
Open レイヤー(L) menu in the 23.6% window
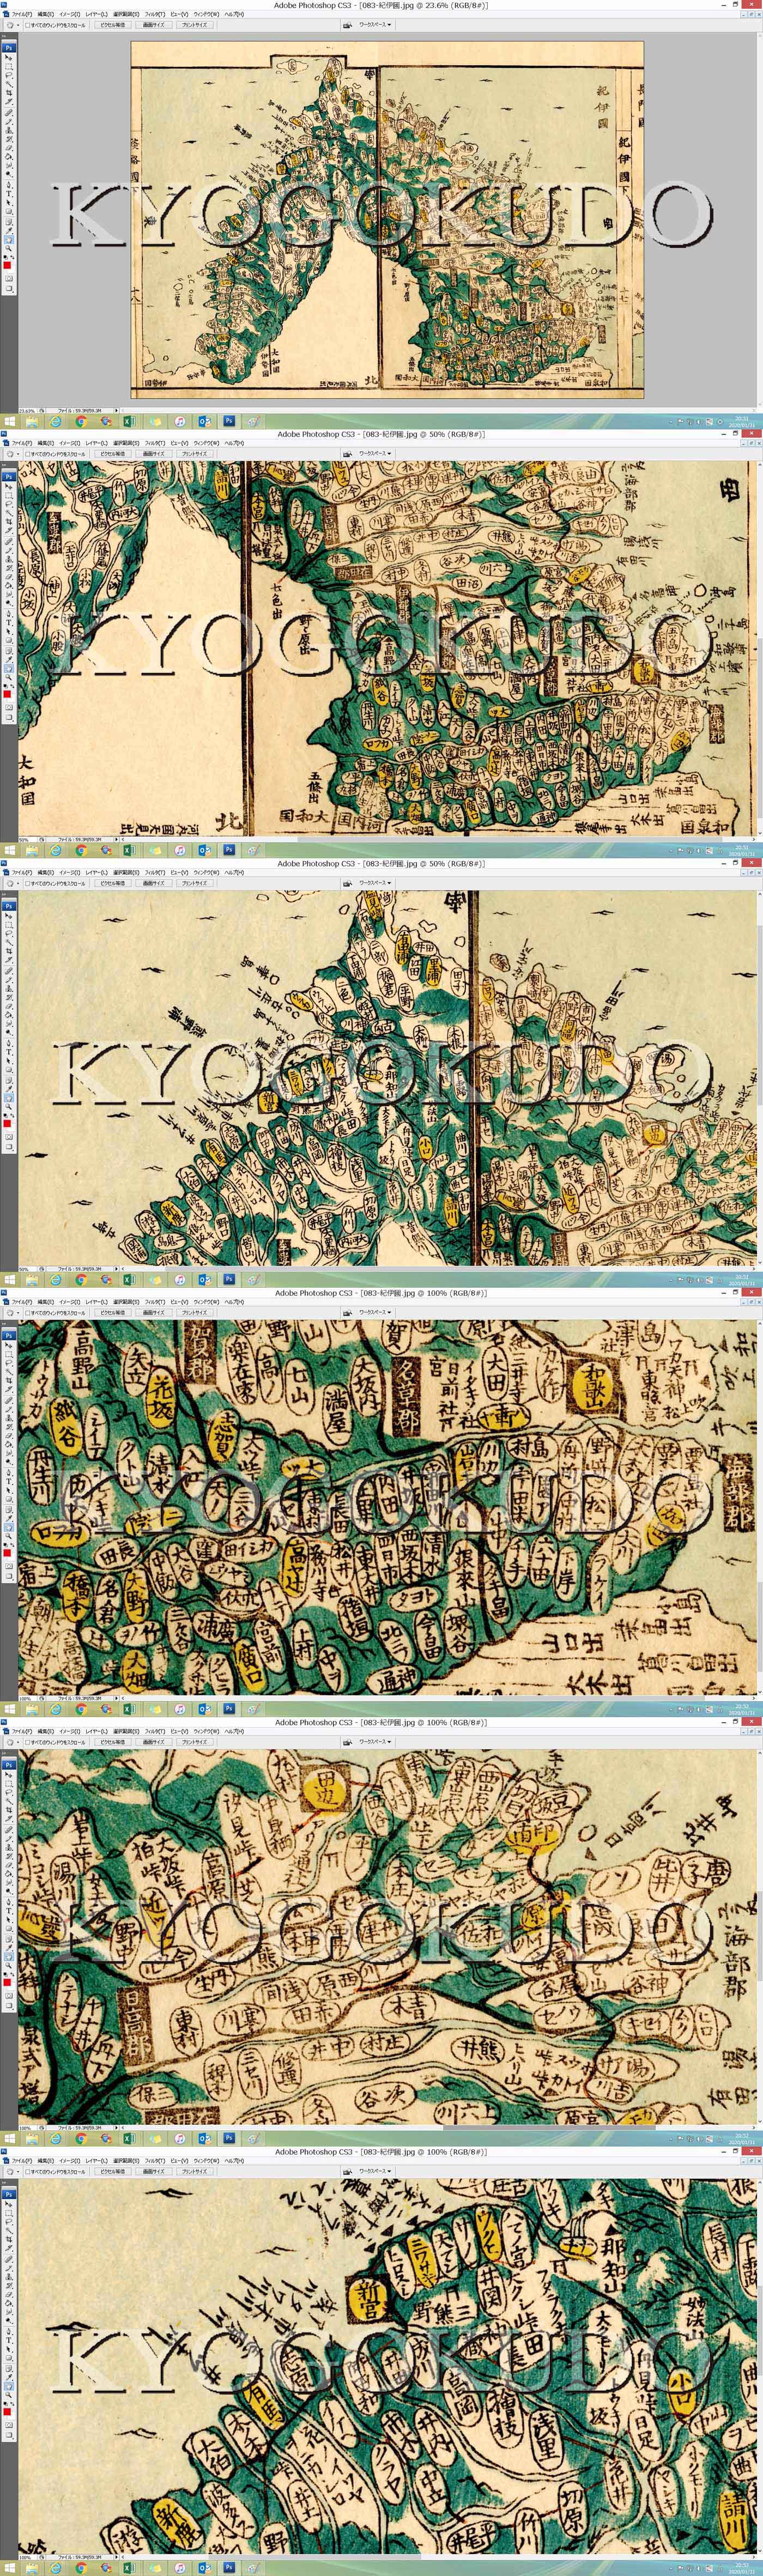96,14
